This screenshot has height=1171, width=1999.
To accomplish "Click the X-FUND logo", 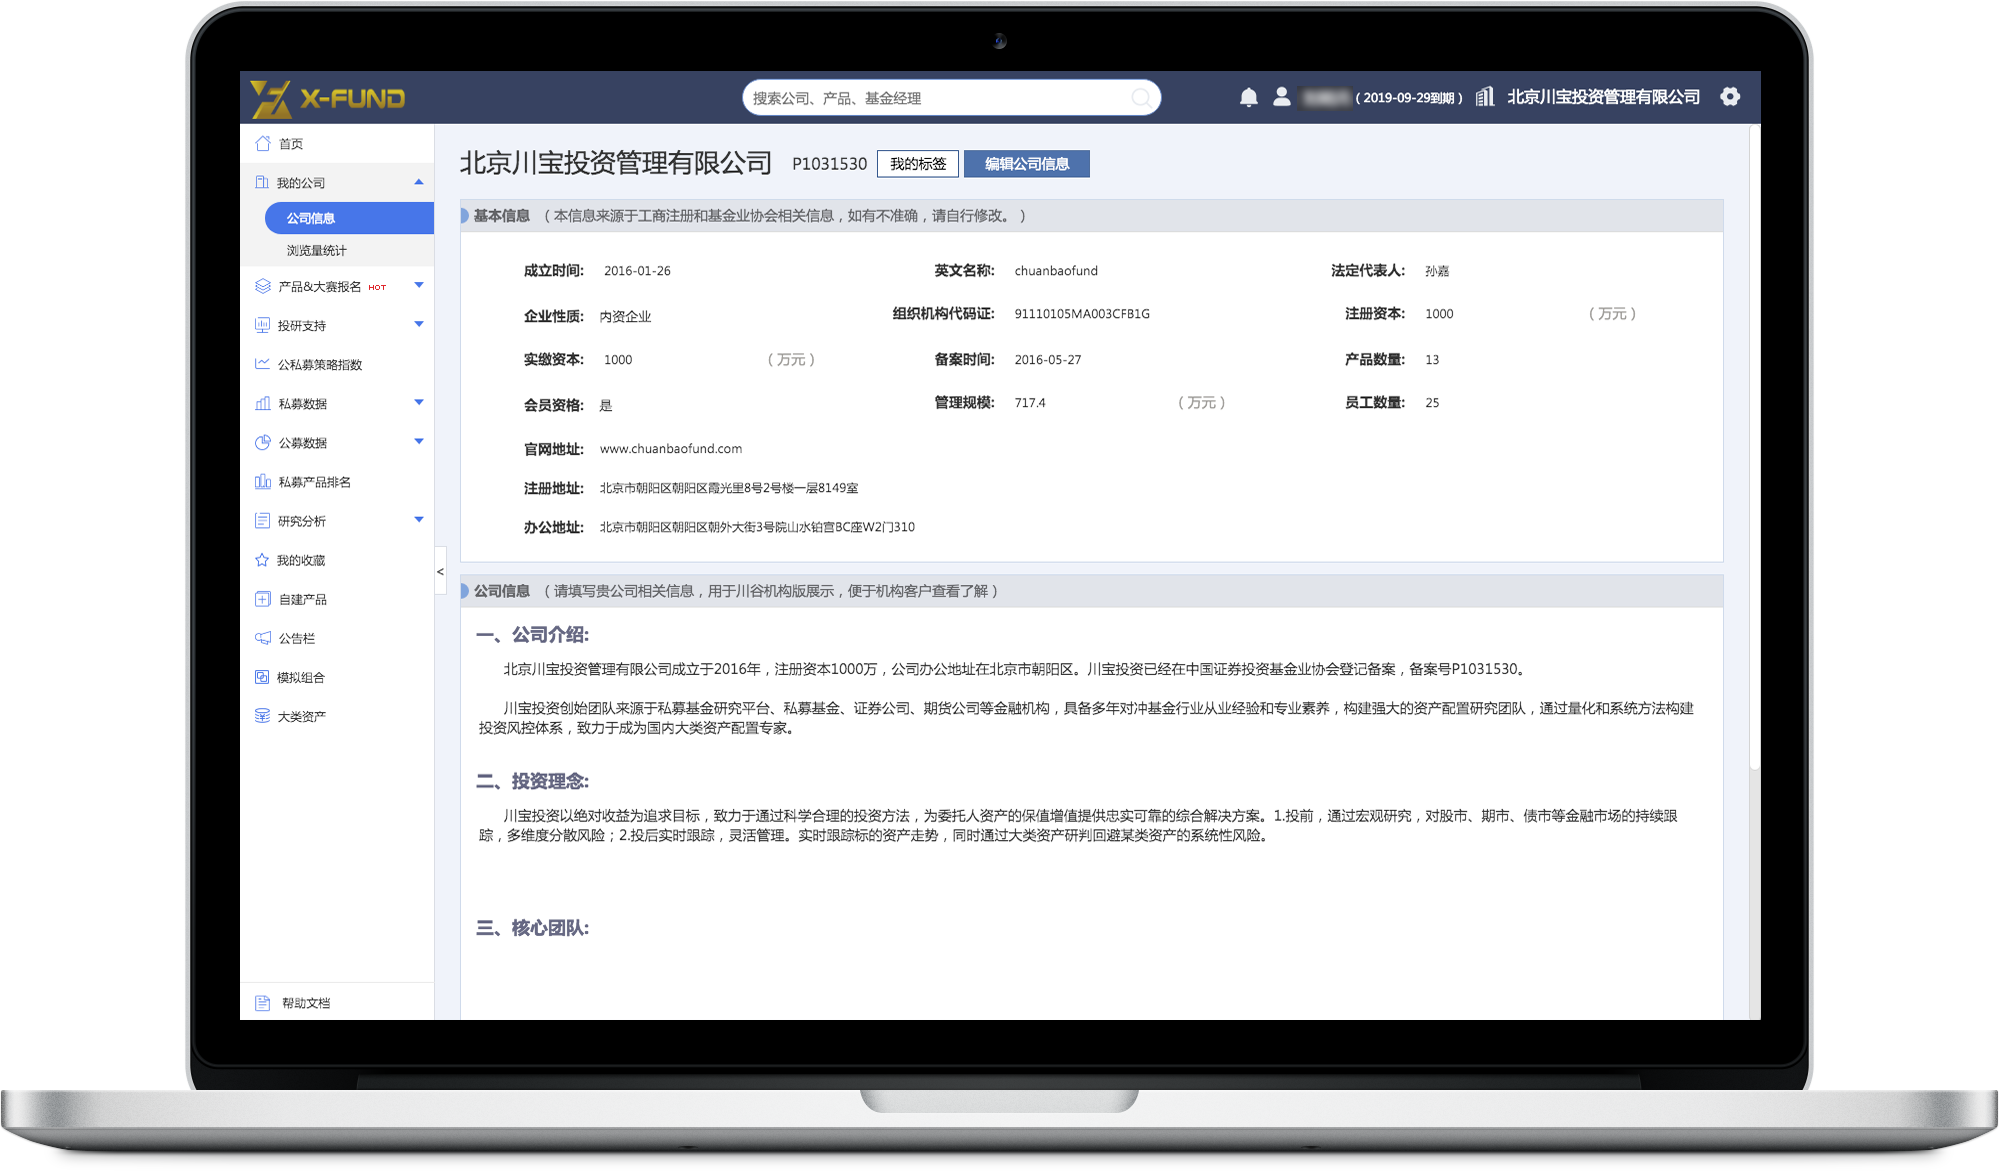I will click(328, 98).
